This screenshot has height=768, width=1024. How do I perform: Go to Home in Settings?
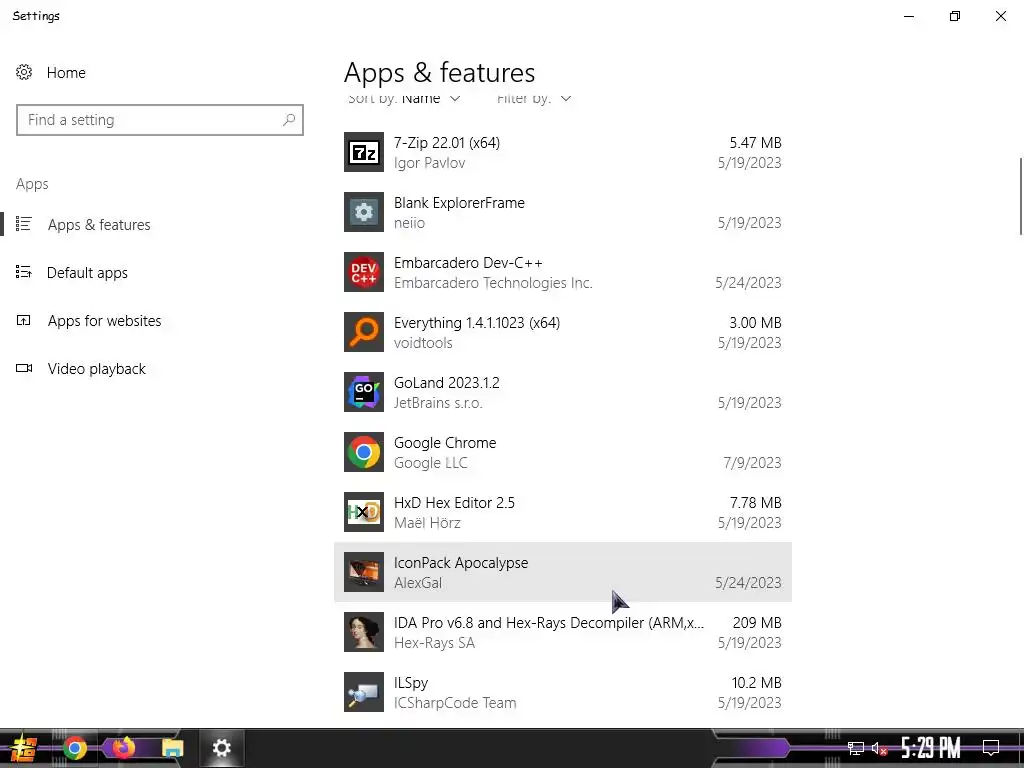pos(66,72)
